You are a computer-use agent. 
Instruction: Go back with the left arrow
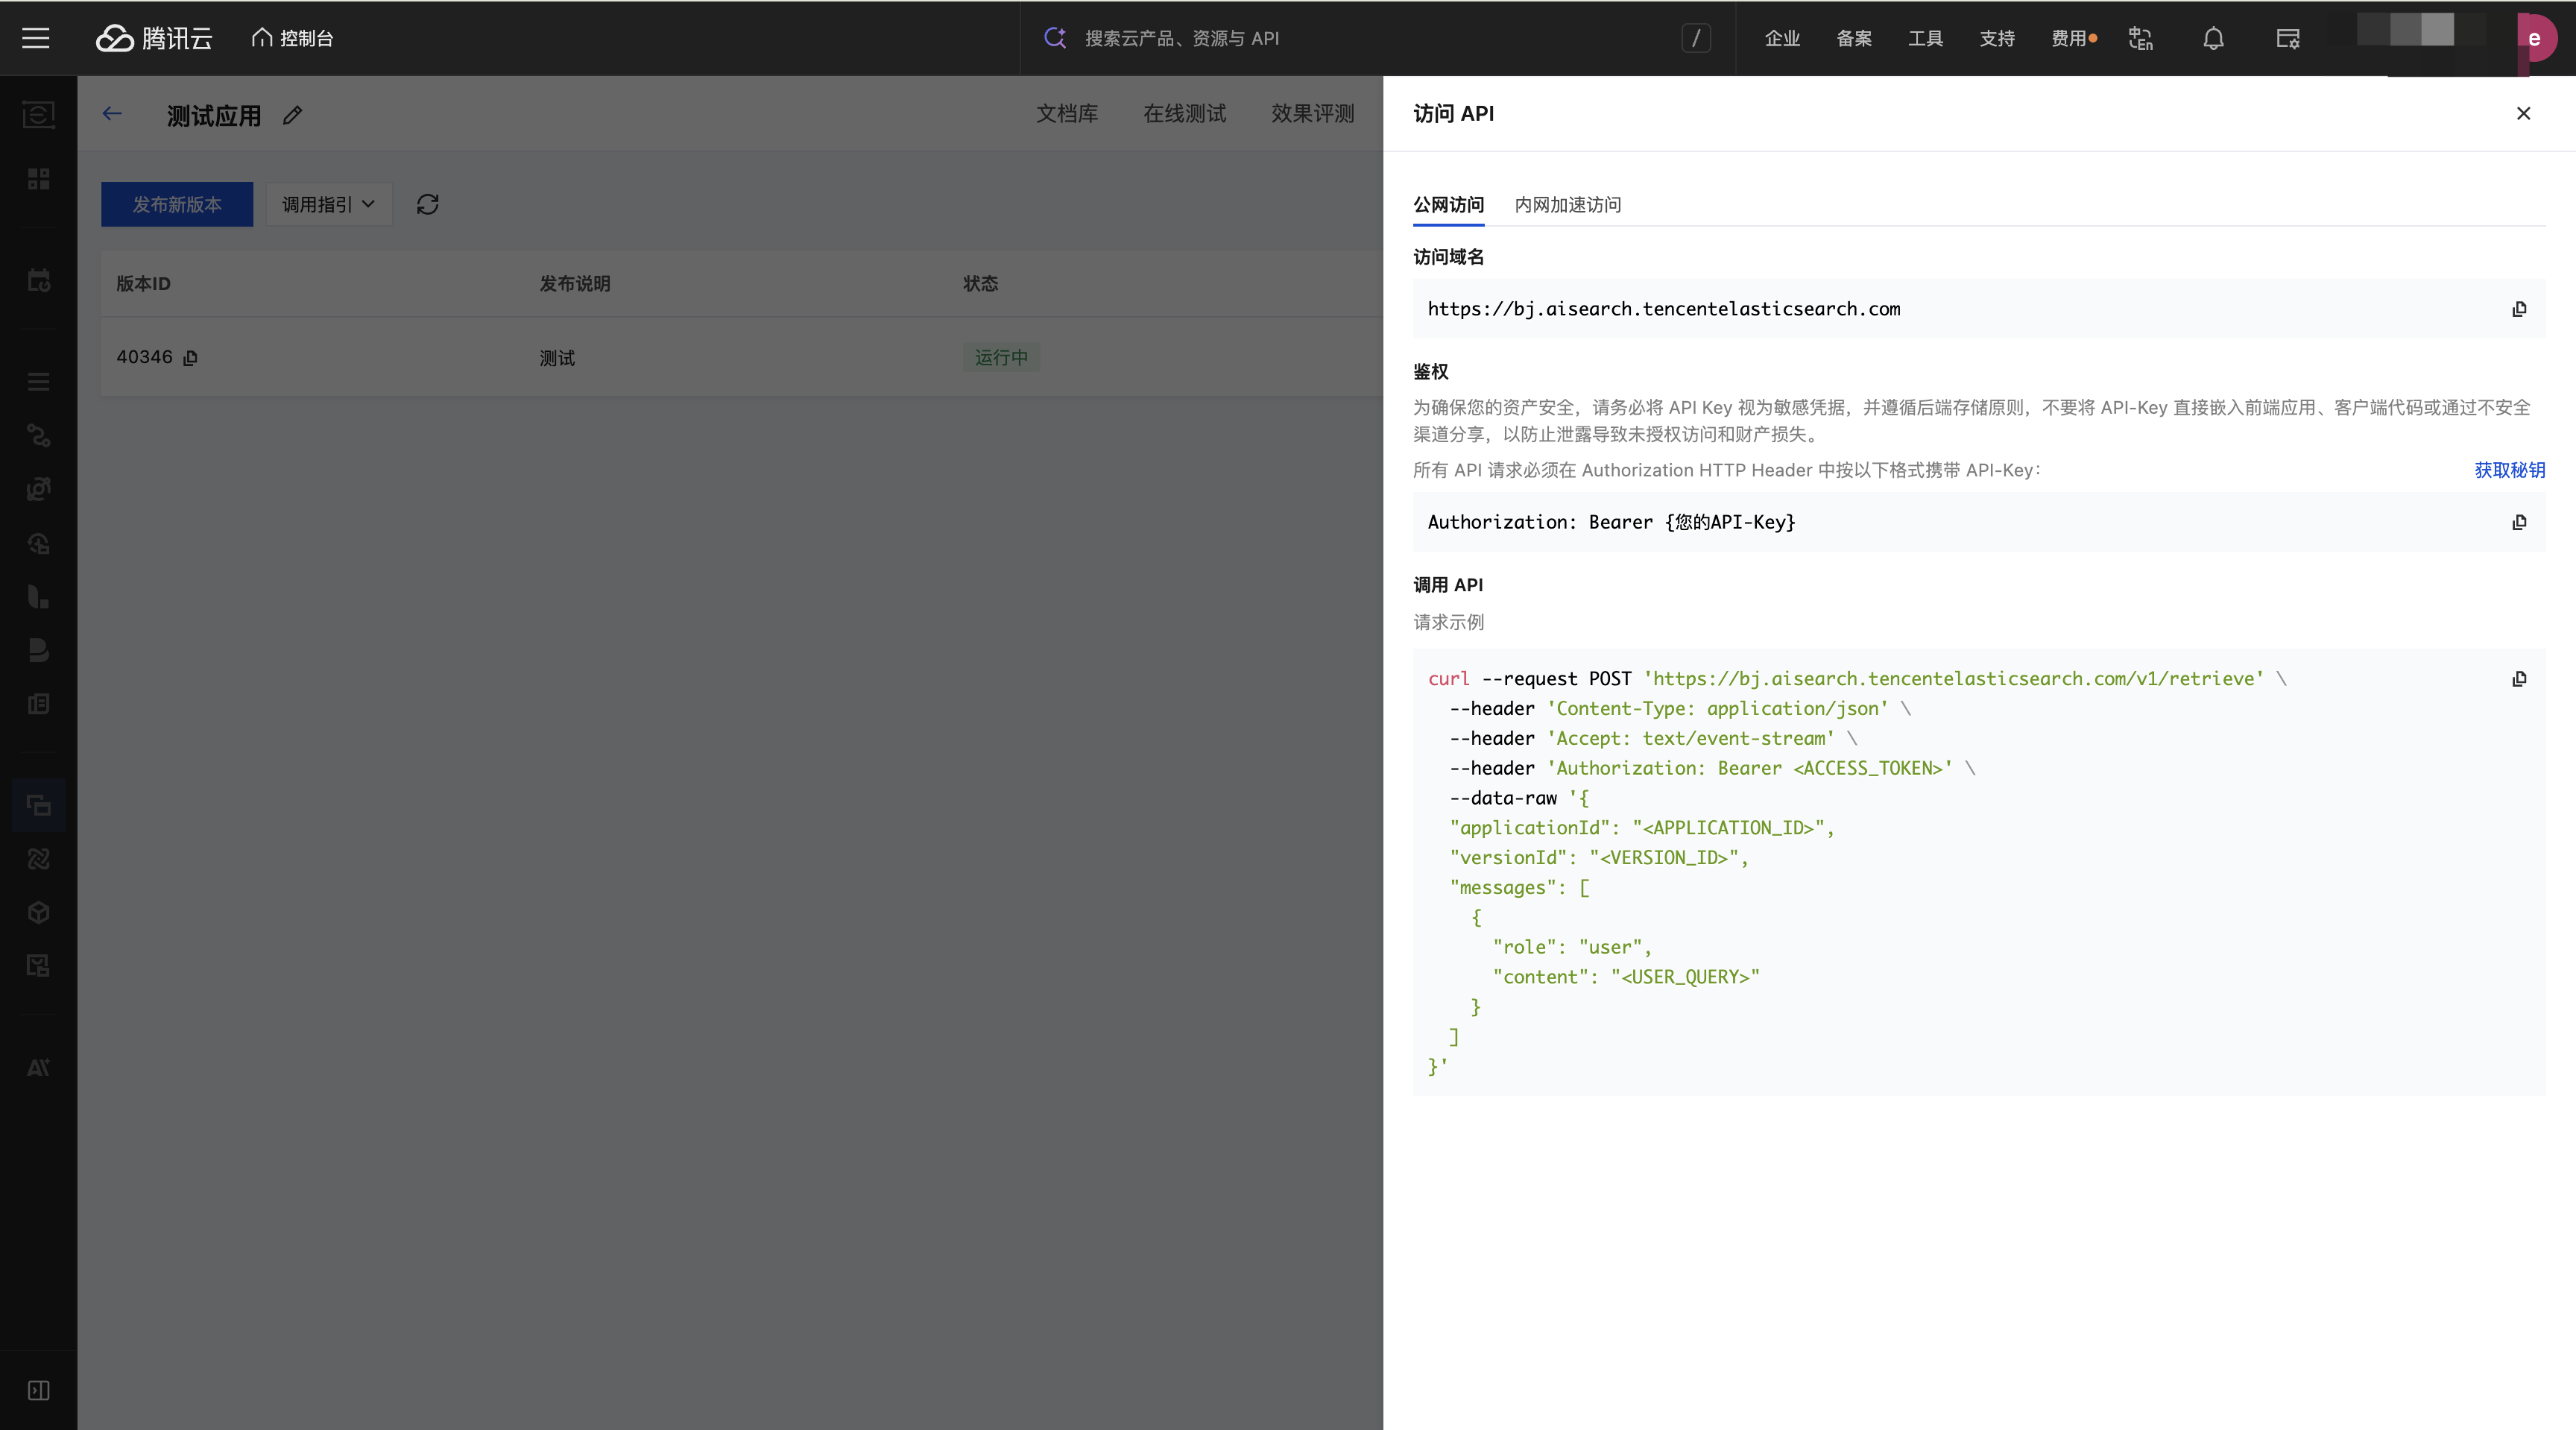tap(112, 114)
